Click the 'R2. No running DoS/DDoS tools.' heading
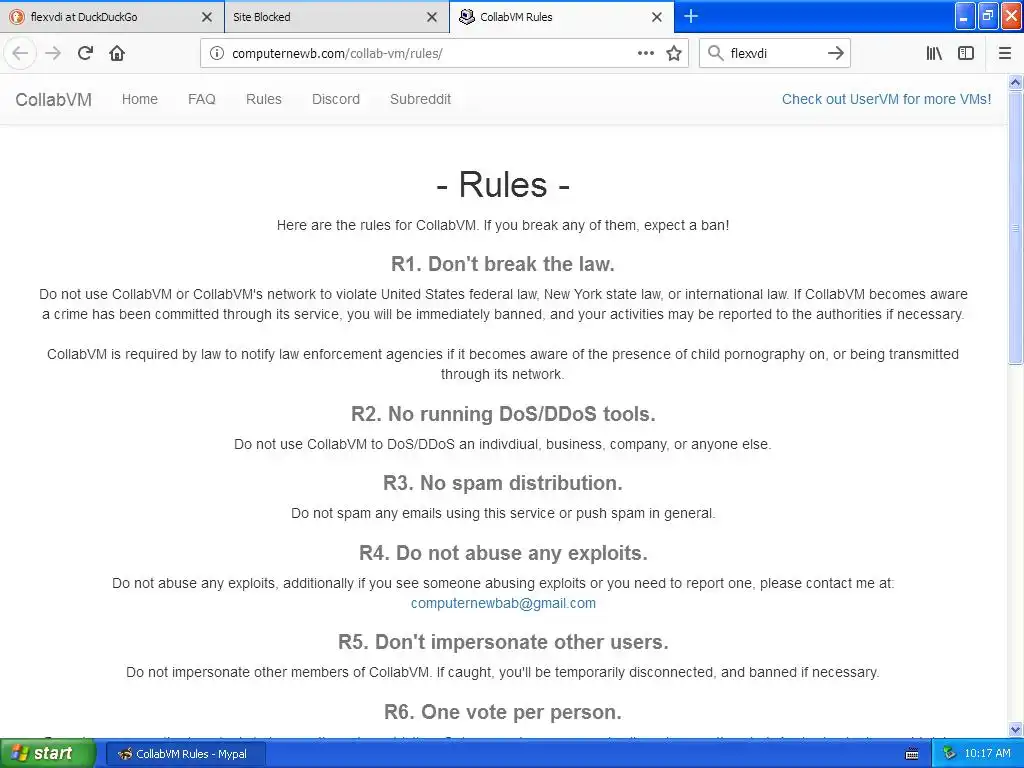Image resolution: width=1024 pixels, height=768 pixels. pos(503,414)
